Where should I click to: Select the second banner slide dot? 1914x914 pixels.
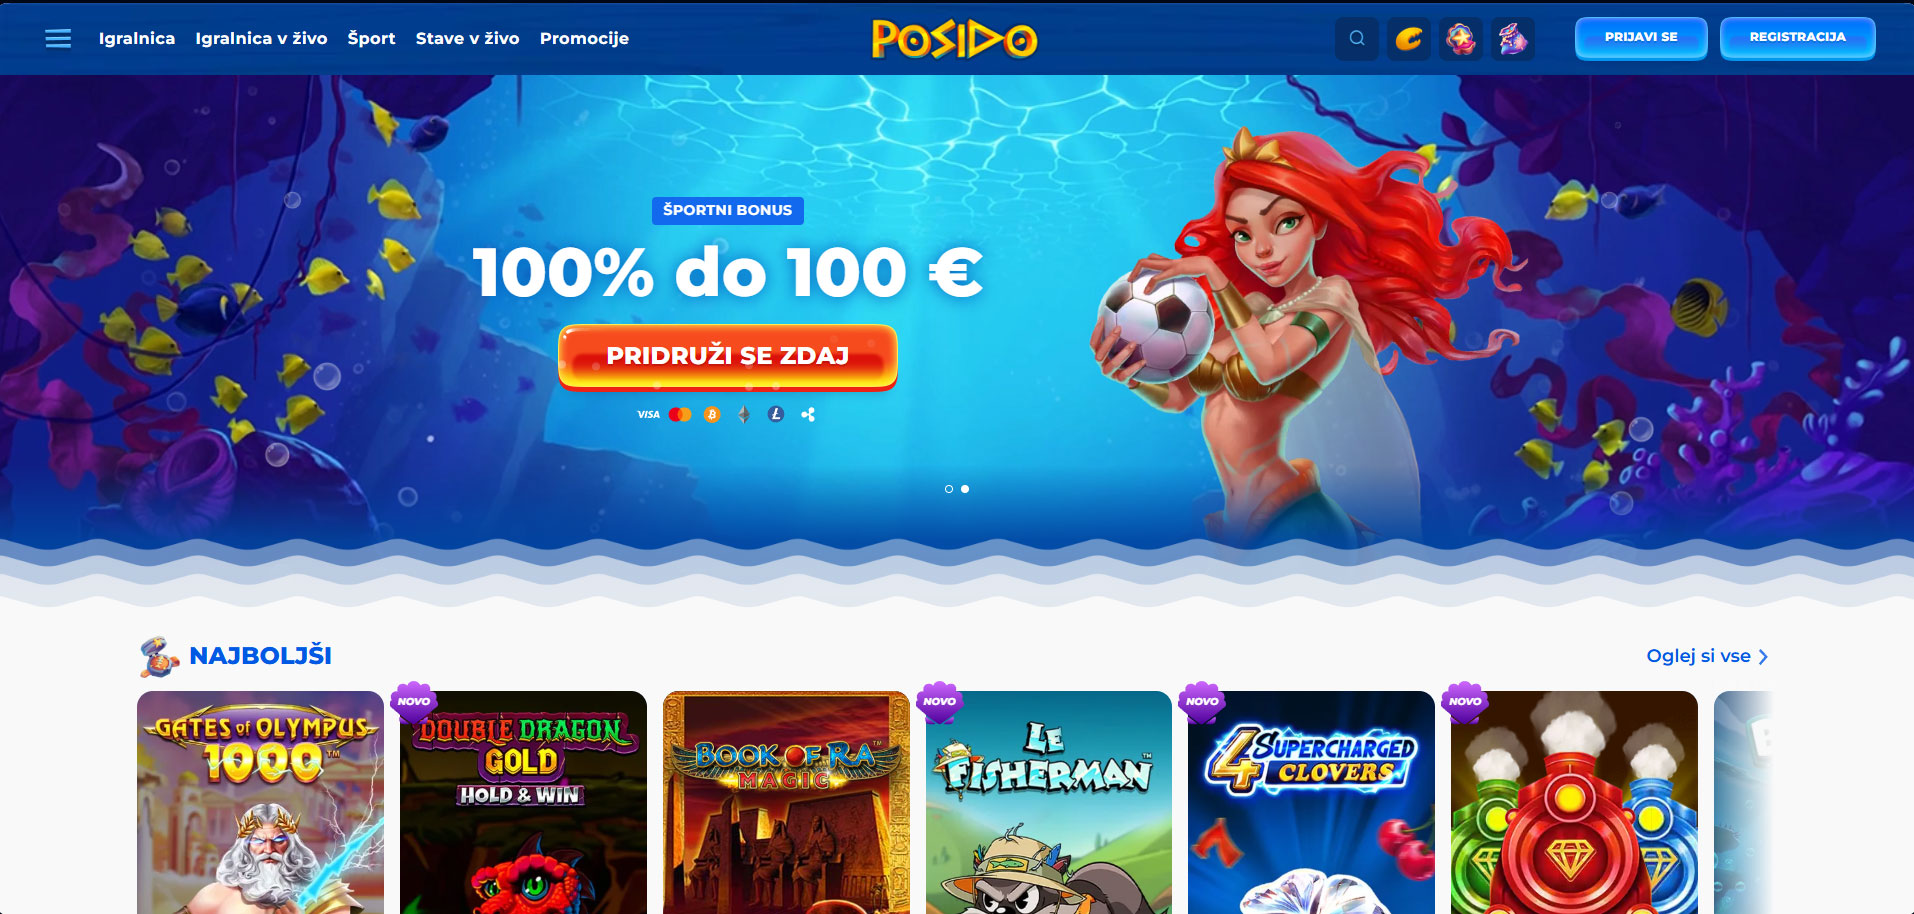point(965,489)
